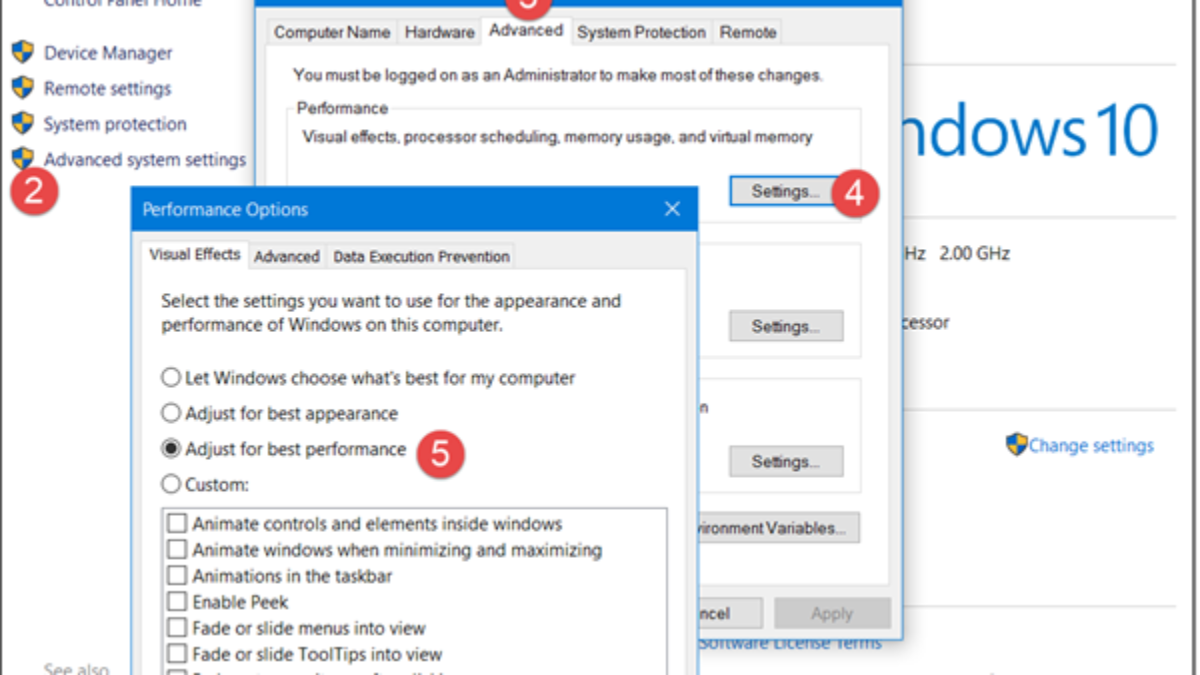
Task: Open Advanced system settings link
Action: 145,160
